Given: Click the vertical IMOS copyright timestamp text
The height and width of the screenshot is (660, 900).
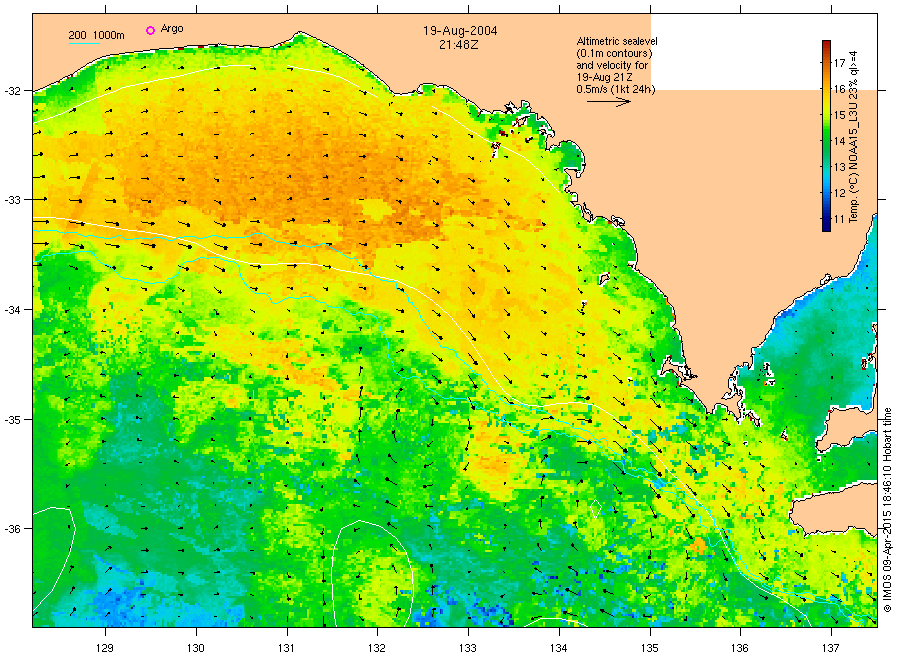Looking at the screenshot, I should pos(887,510).
